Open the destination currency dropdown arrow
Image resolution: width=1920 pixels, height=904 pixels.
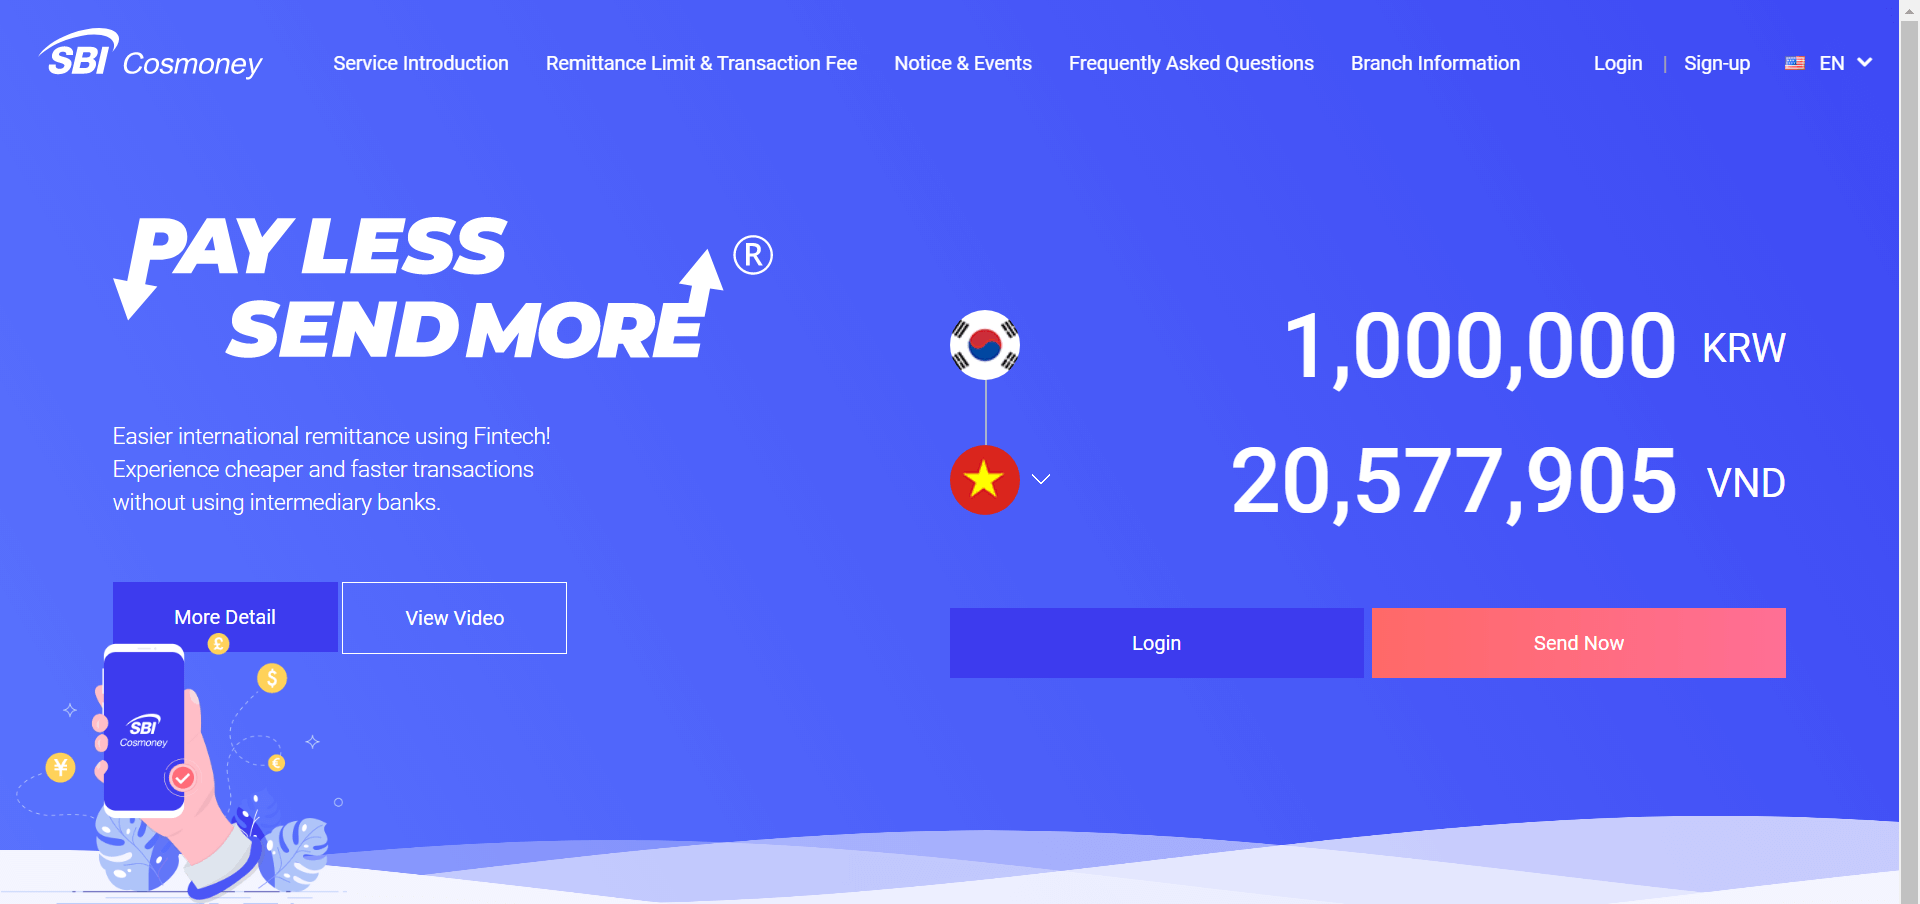click(1040, 480)
